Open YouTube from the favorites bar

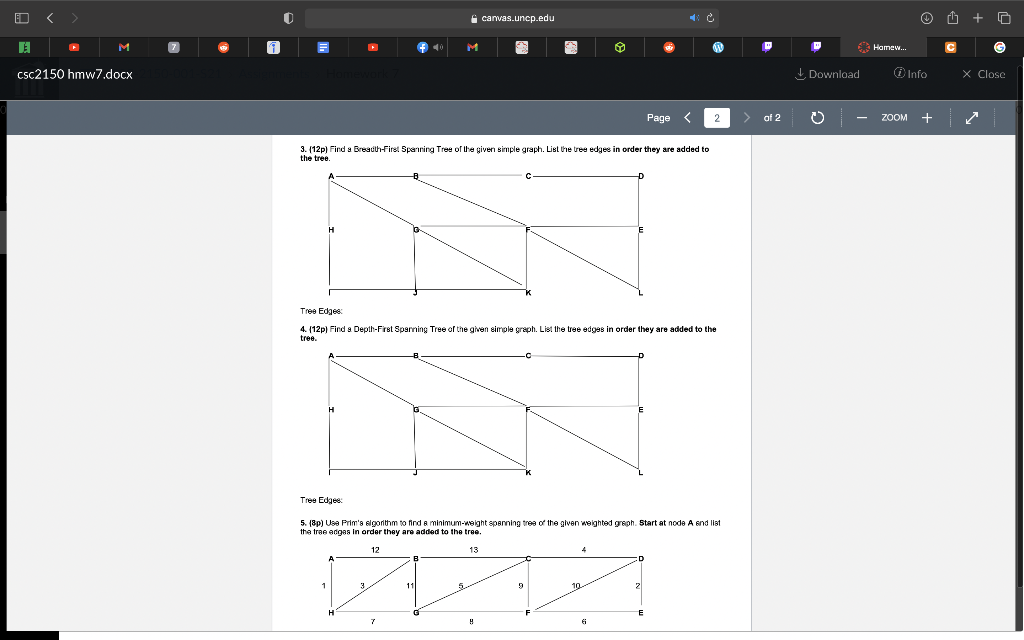click(73, 47)
